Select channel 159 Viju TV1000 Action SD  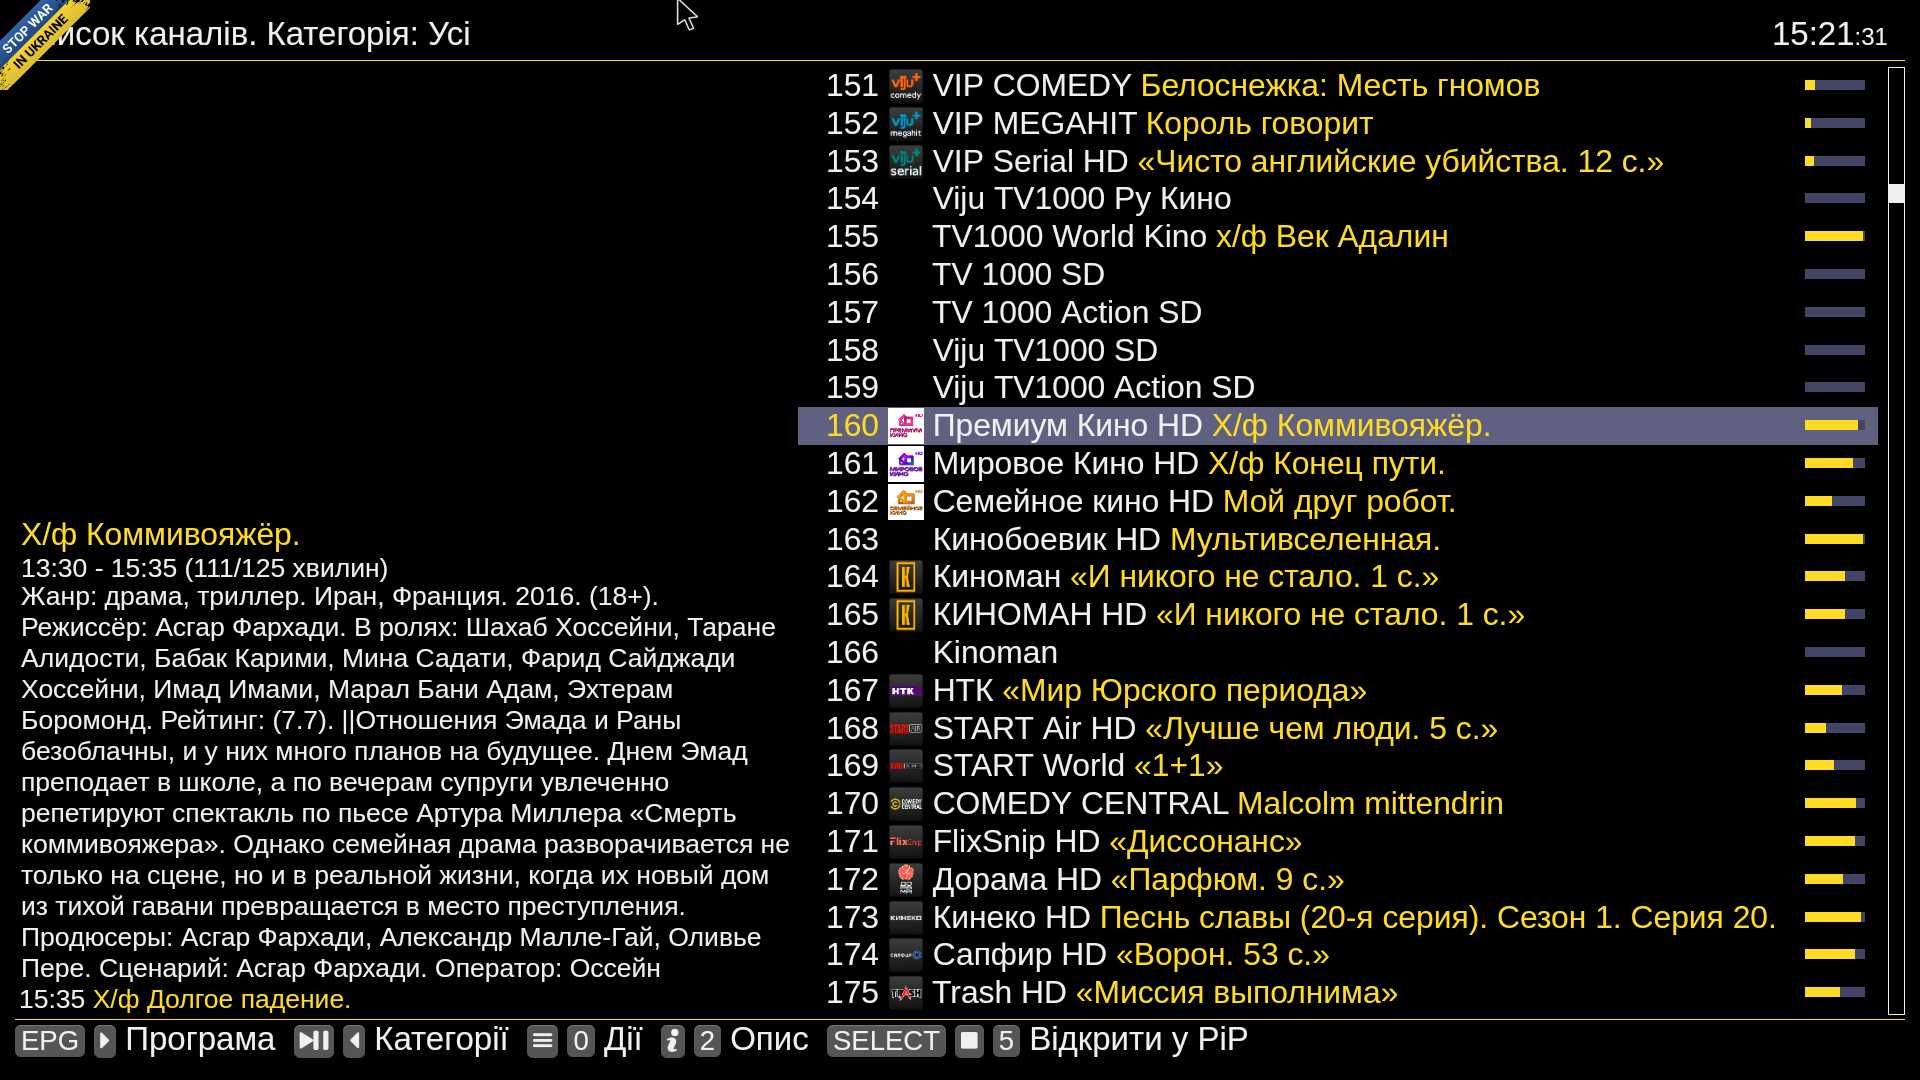point(1338,388)
